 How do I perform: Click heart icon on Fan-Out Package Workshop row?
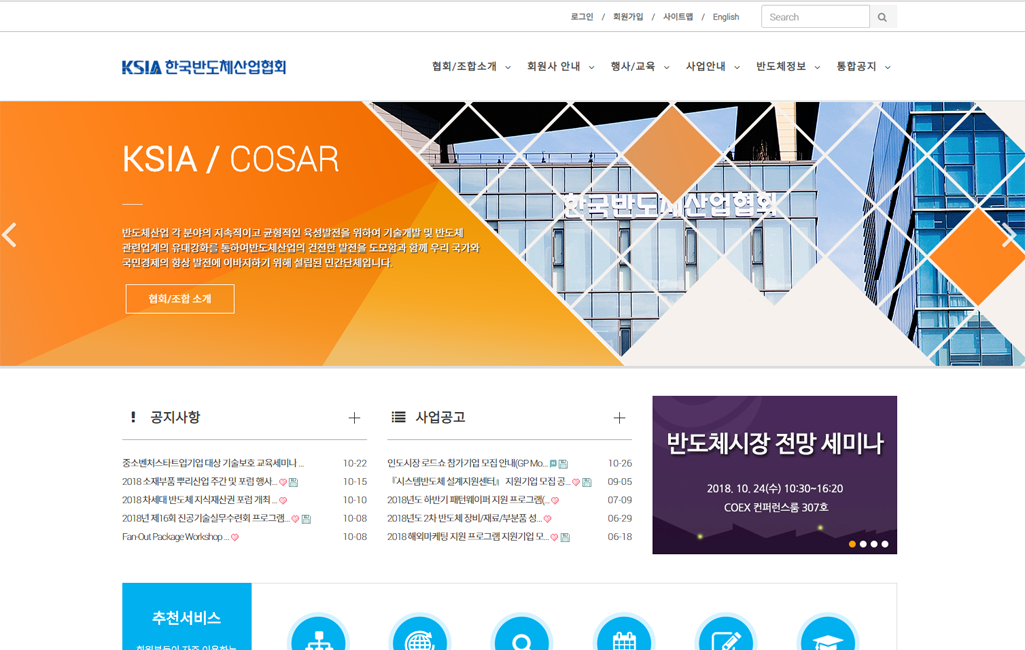235,538
